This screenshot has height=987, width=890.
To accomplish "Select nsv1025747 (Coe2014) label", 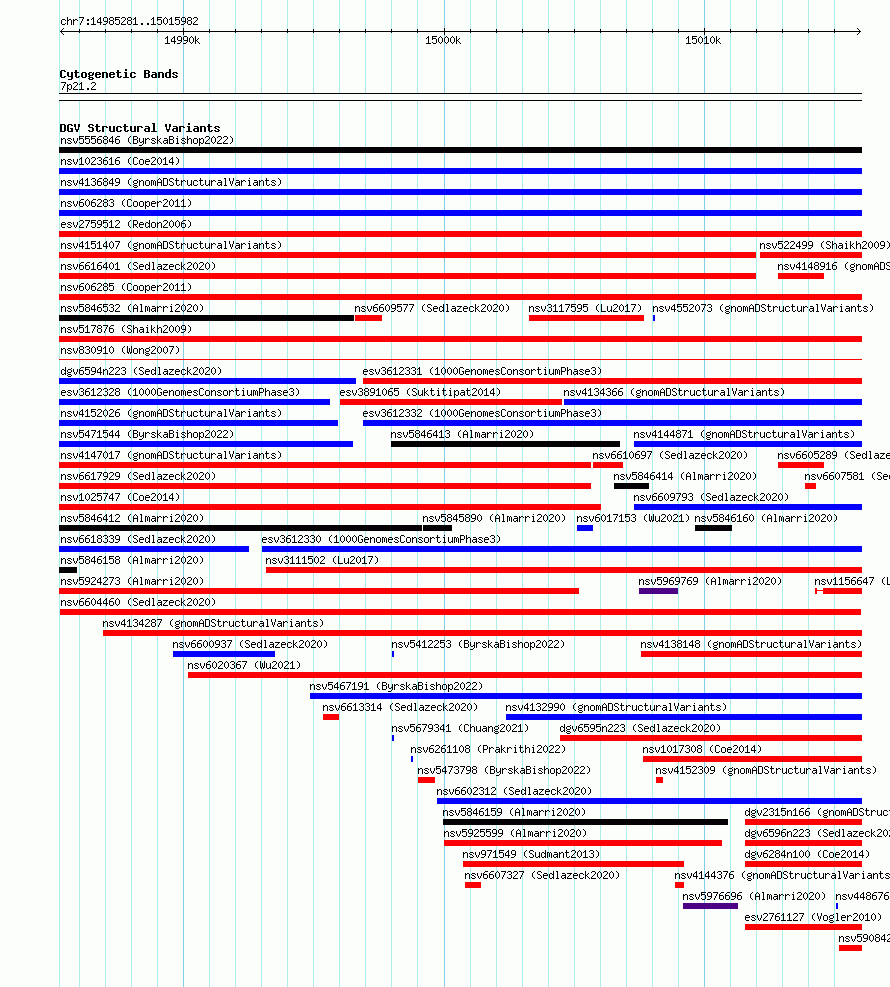I will (120, 497).
